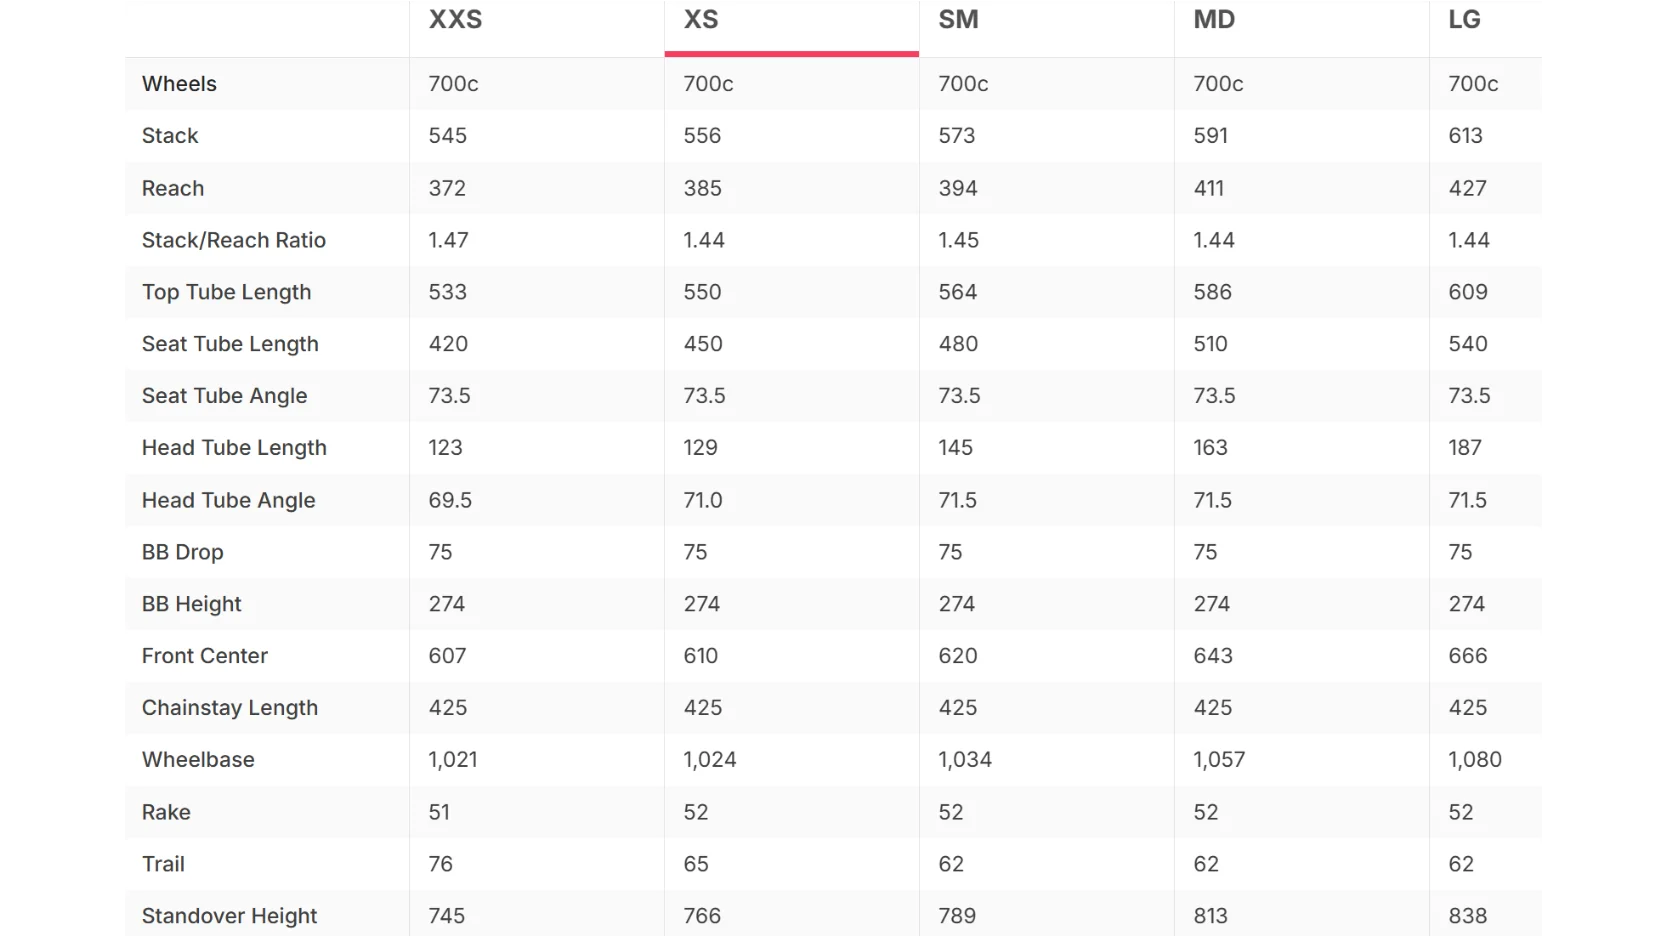Select the Reach row label
1667x938 pixels.
pos(173,188)
